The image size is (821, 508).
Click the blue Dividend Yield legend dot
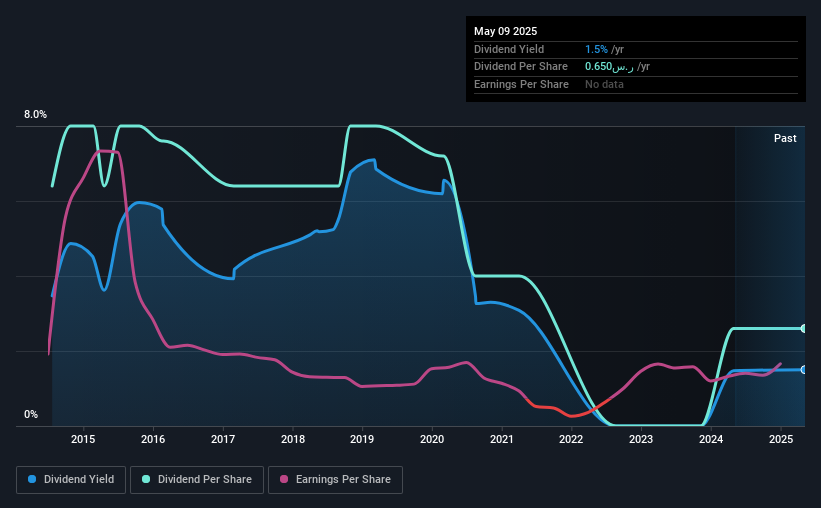tap(32, 479)
